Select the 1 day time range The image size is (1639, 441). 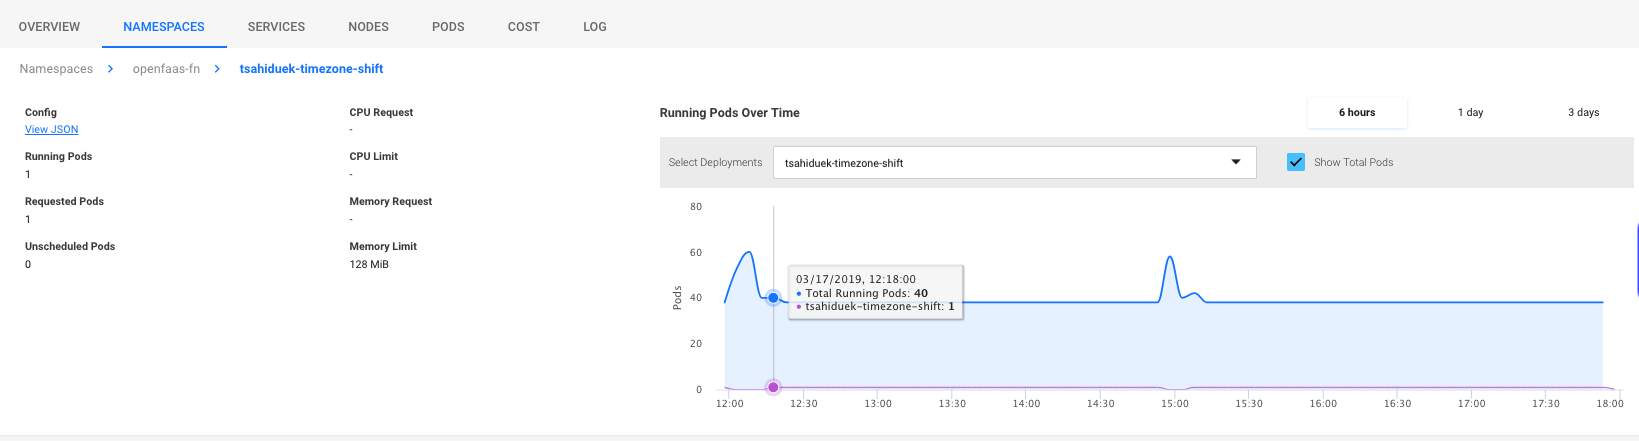1470,113
